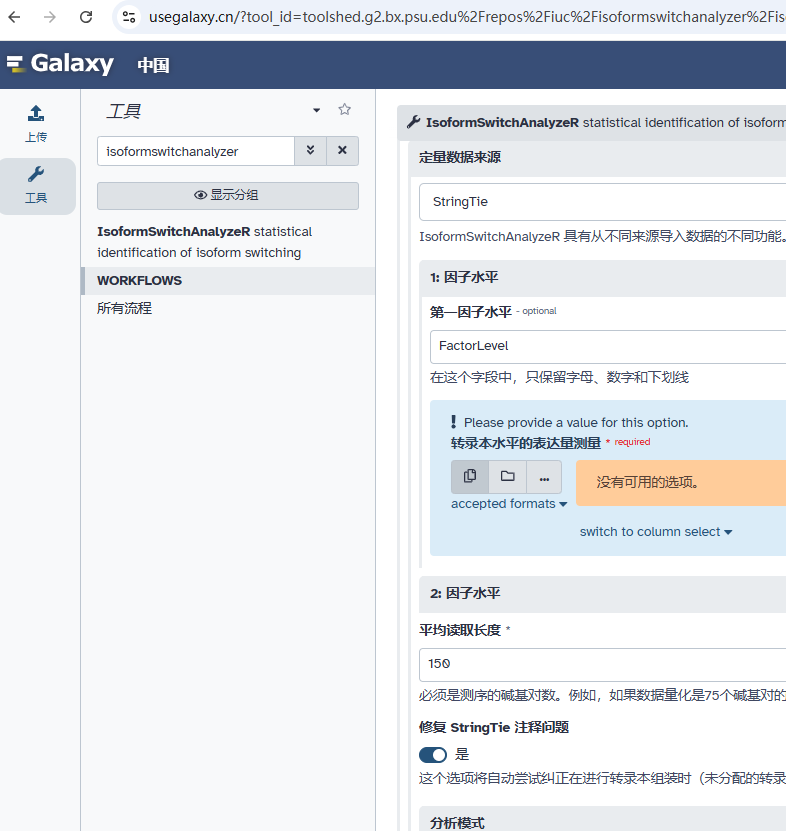Click the Galaxy logo
Image resolution: width=786 pixels, height=831 pixels.
(60, 64)
